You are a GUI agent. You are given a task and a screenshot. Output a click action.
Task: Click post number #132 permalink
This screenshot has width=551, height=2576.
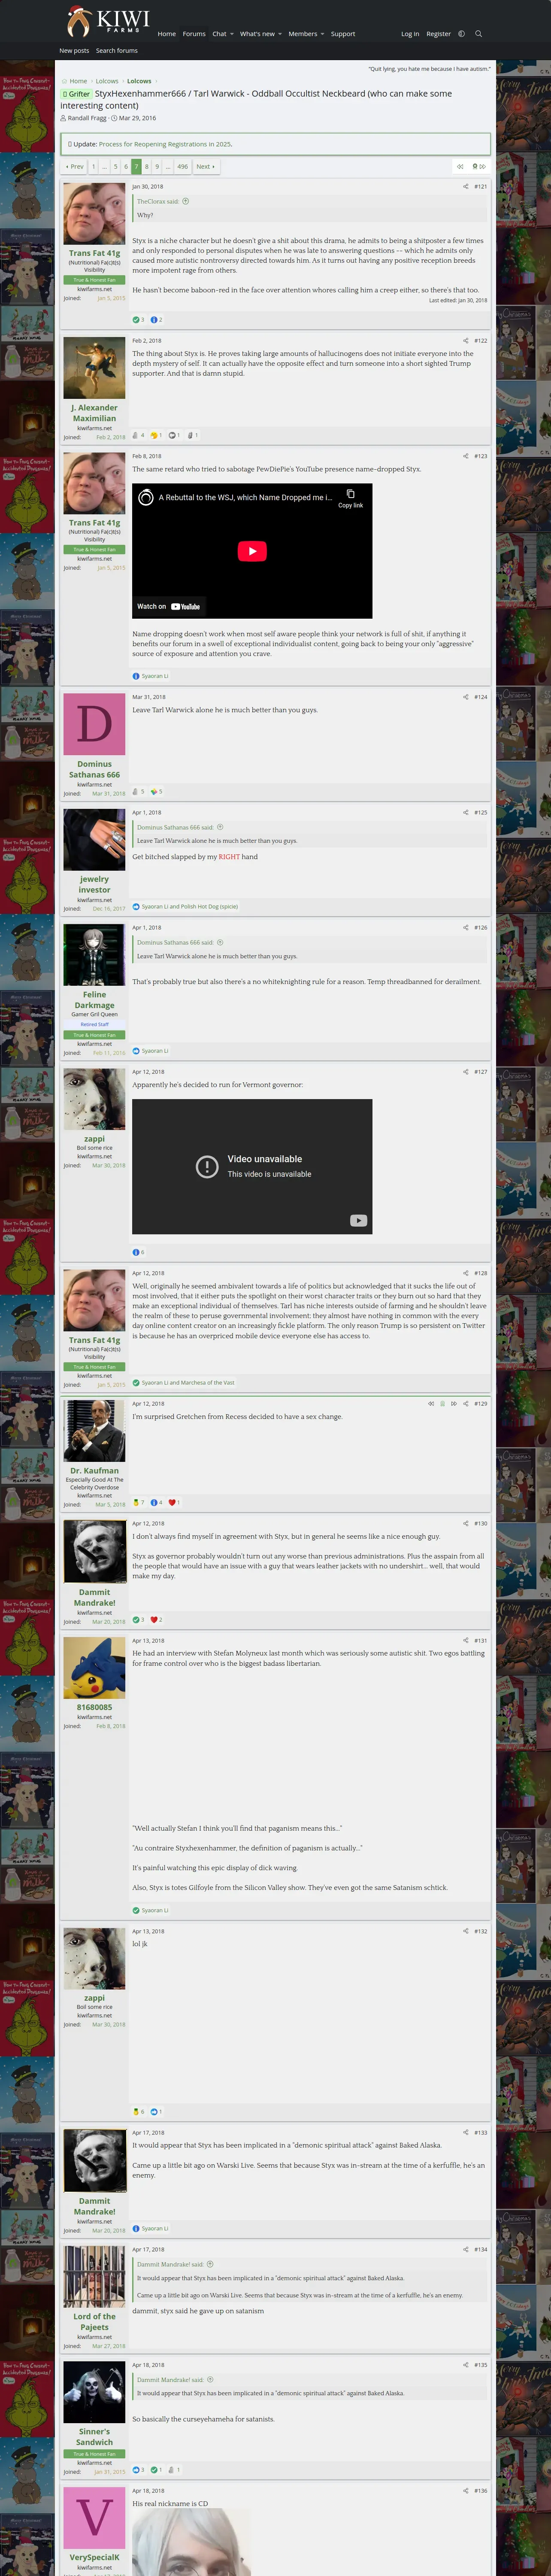coord(480,1932)
